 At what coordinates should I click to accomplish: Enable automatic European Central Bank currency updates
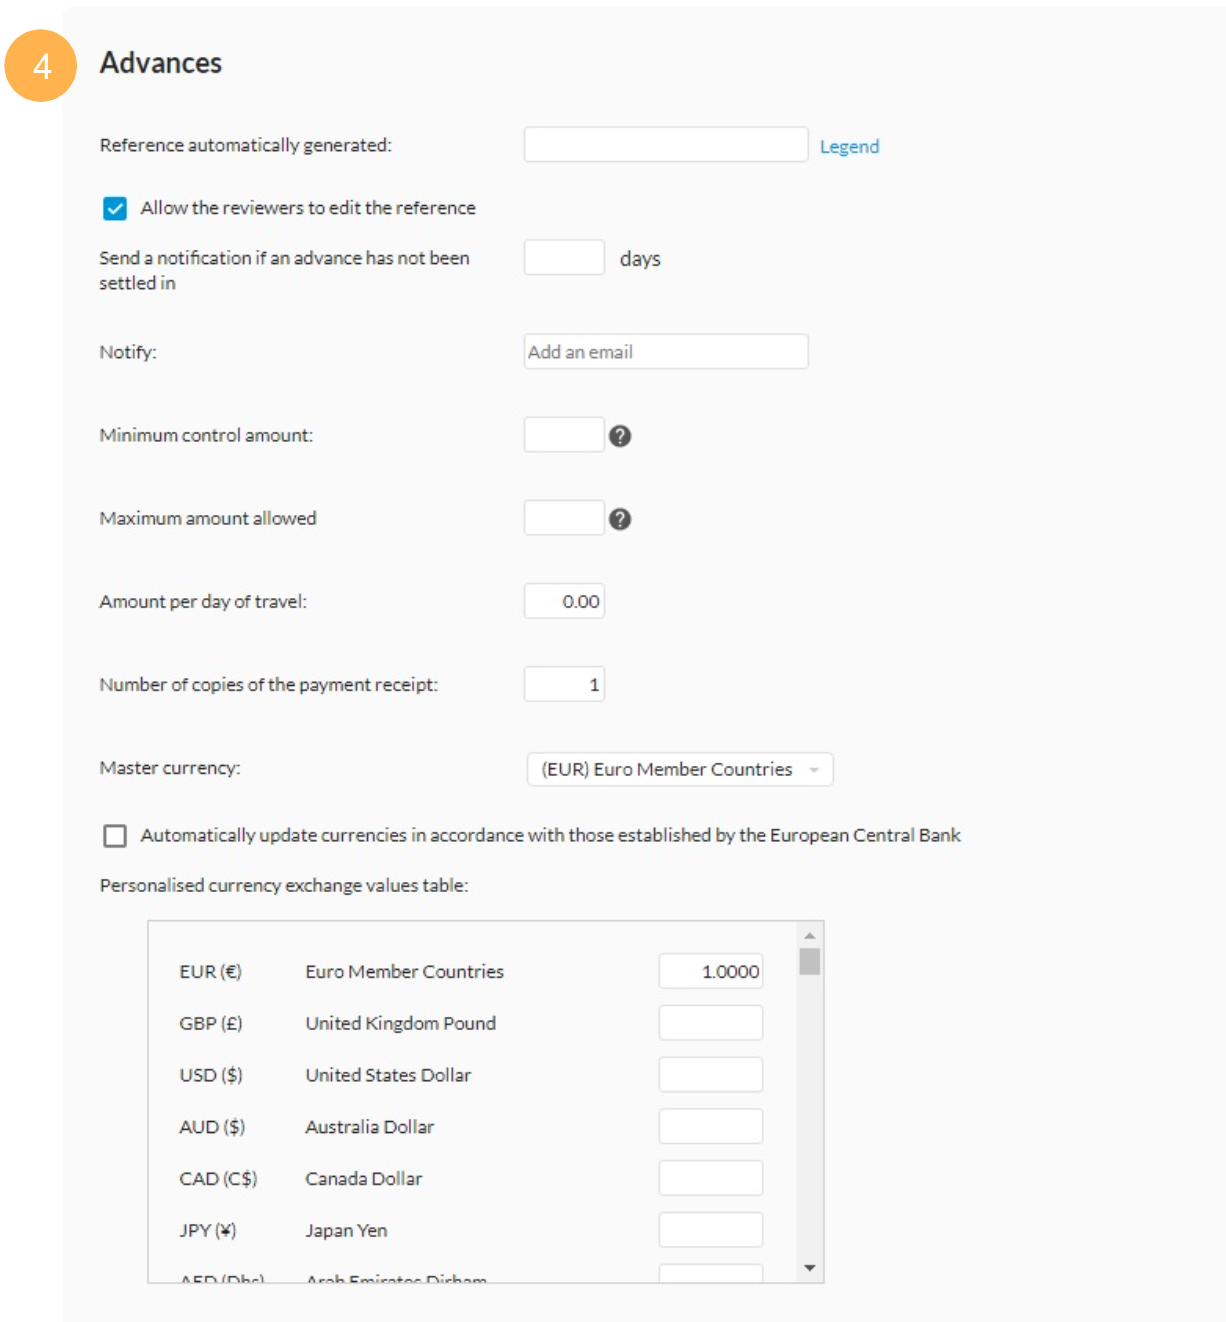[x=115, y=836]
